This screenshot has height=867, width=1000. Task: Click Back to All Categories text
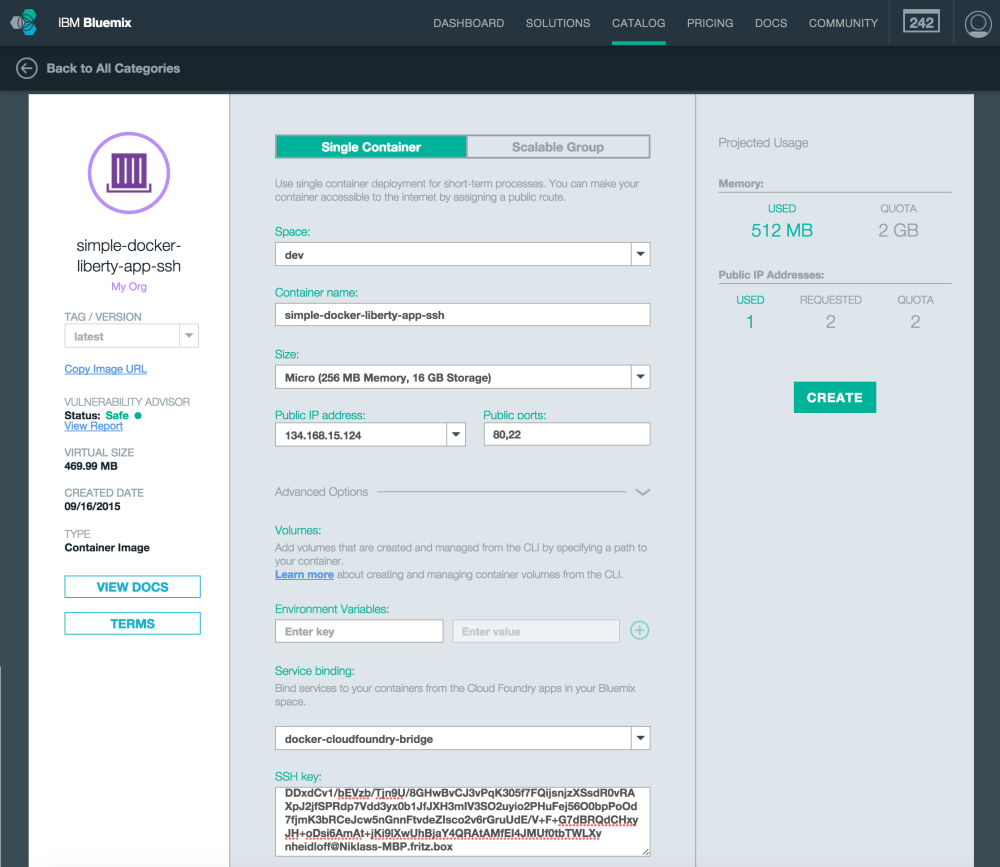[114, 68]
